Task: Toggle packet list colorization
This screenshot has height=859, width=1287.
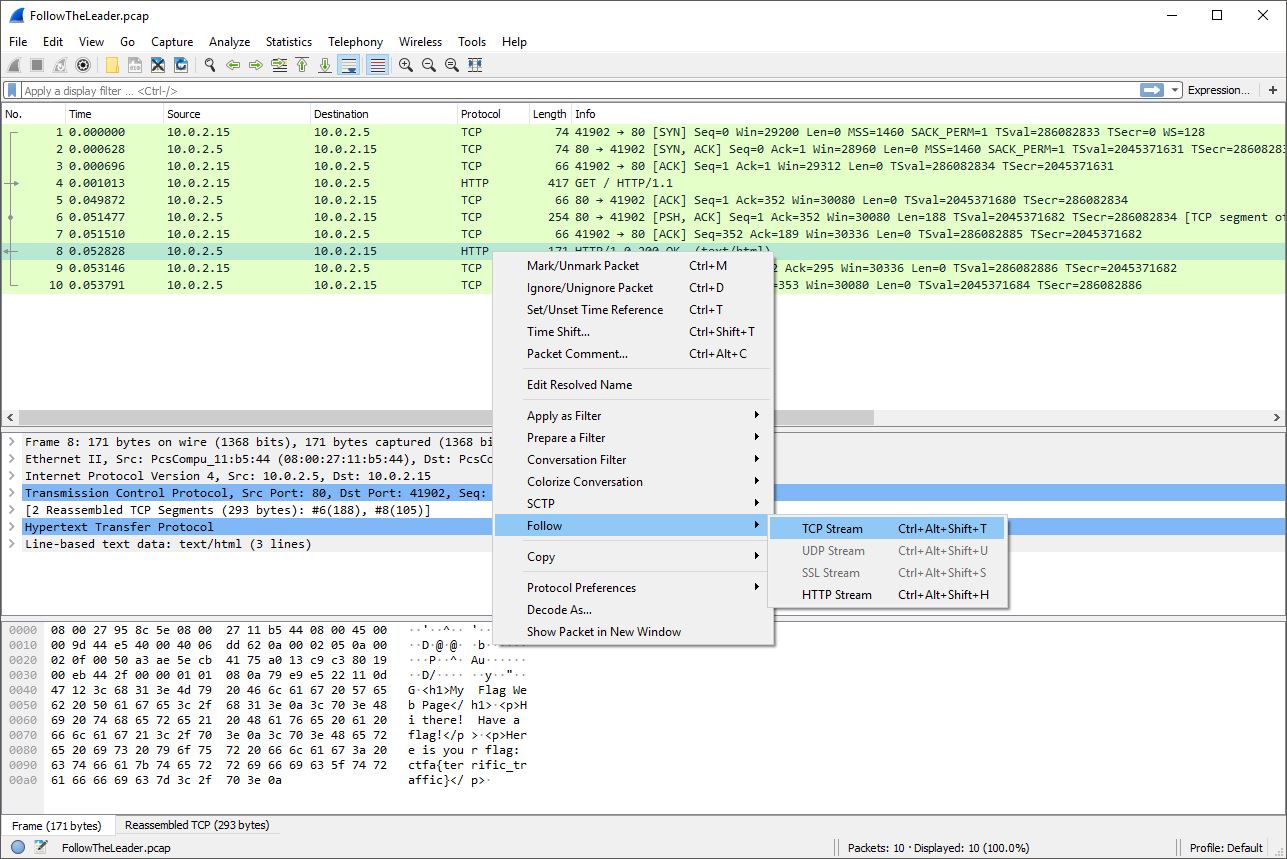Action: (x=377, y=65)
